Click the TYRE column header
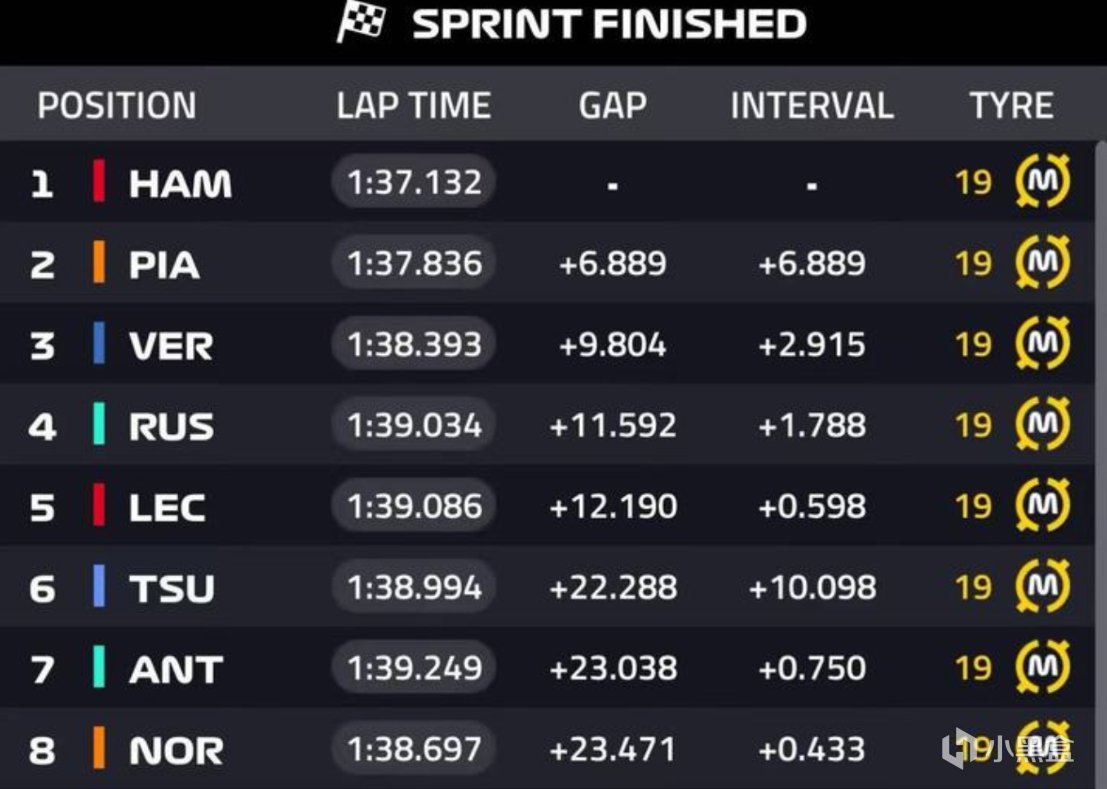 (x=1011, y=106)
